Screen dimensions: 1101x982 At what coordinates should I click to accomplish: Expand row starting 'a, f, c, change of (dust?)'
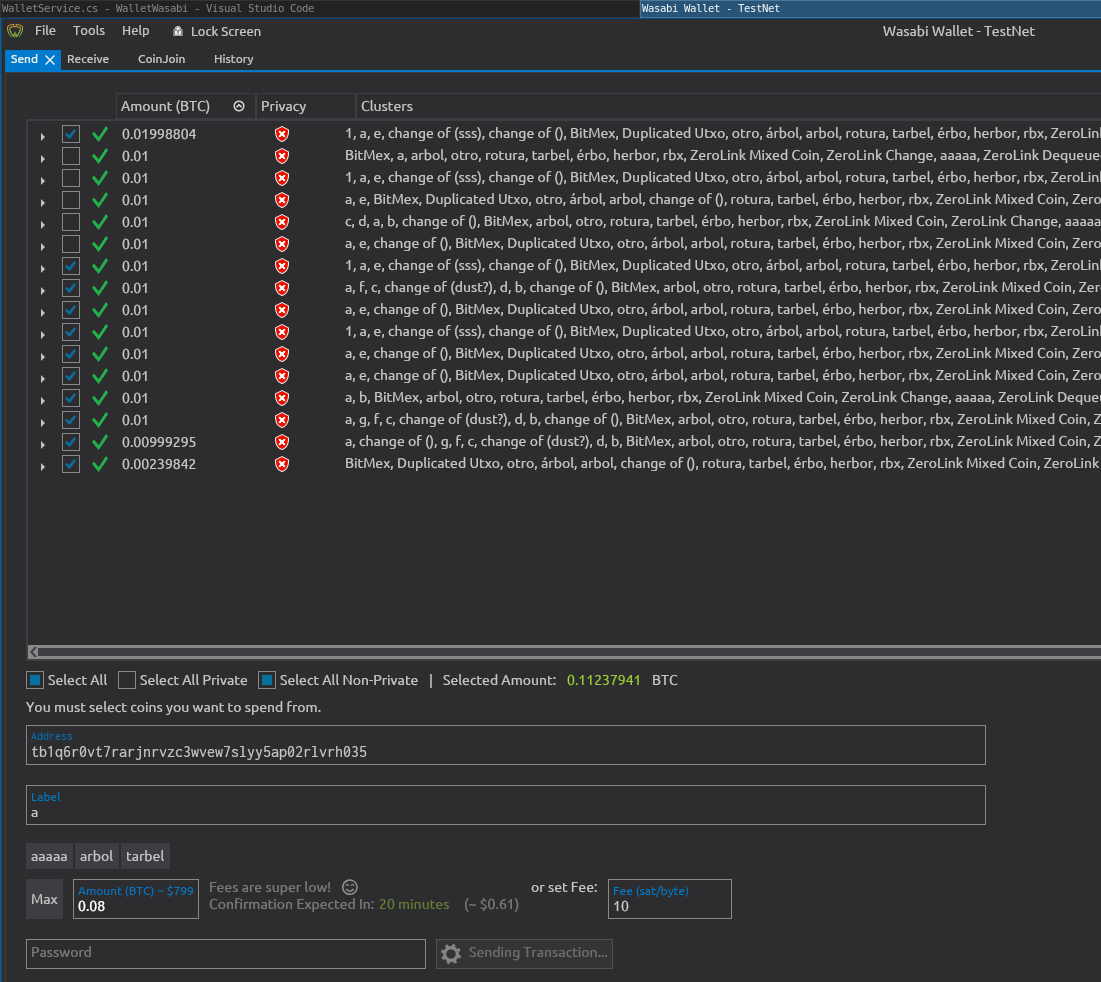tap(43, 290)
